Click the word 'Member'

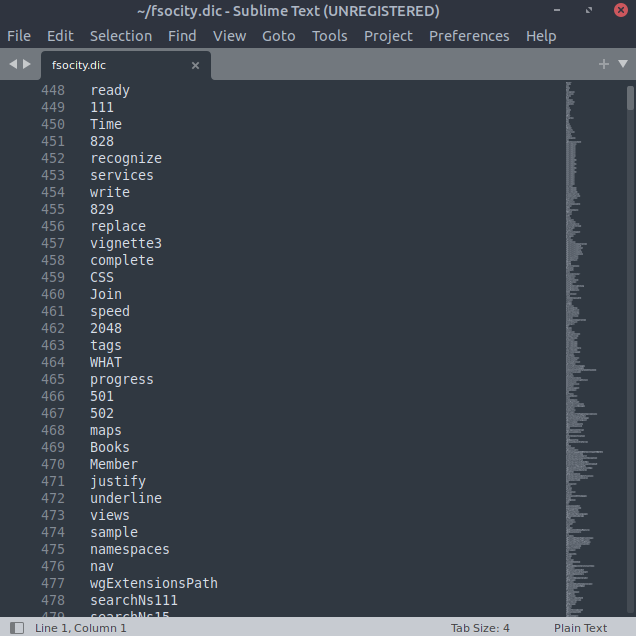click(114, 464)
